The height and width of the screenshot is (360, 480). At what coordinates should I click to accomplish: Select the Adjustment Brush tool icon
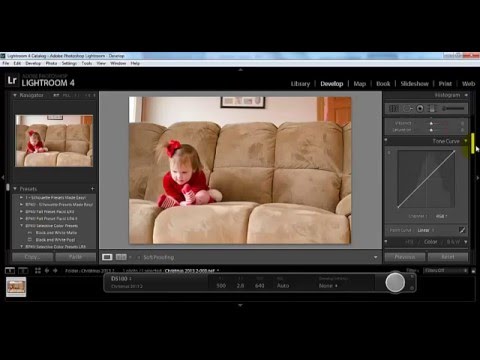coord(454,109)
